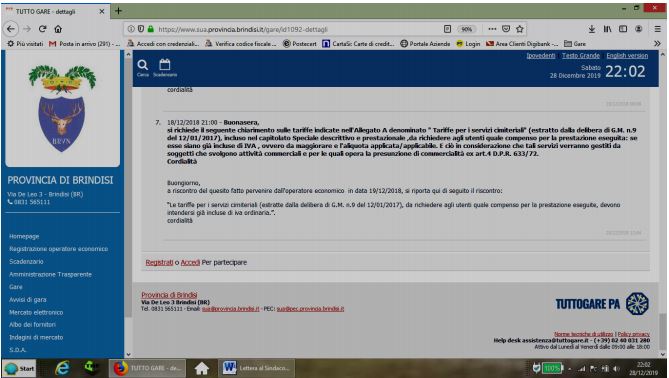This screenshot has height=378, width=669.
Task: Expand the bookmarks toolbar overflow chevron
Action: (x=657, y=44)
